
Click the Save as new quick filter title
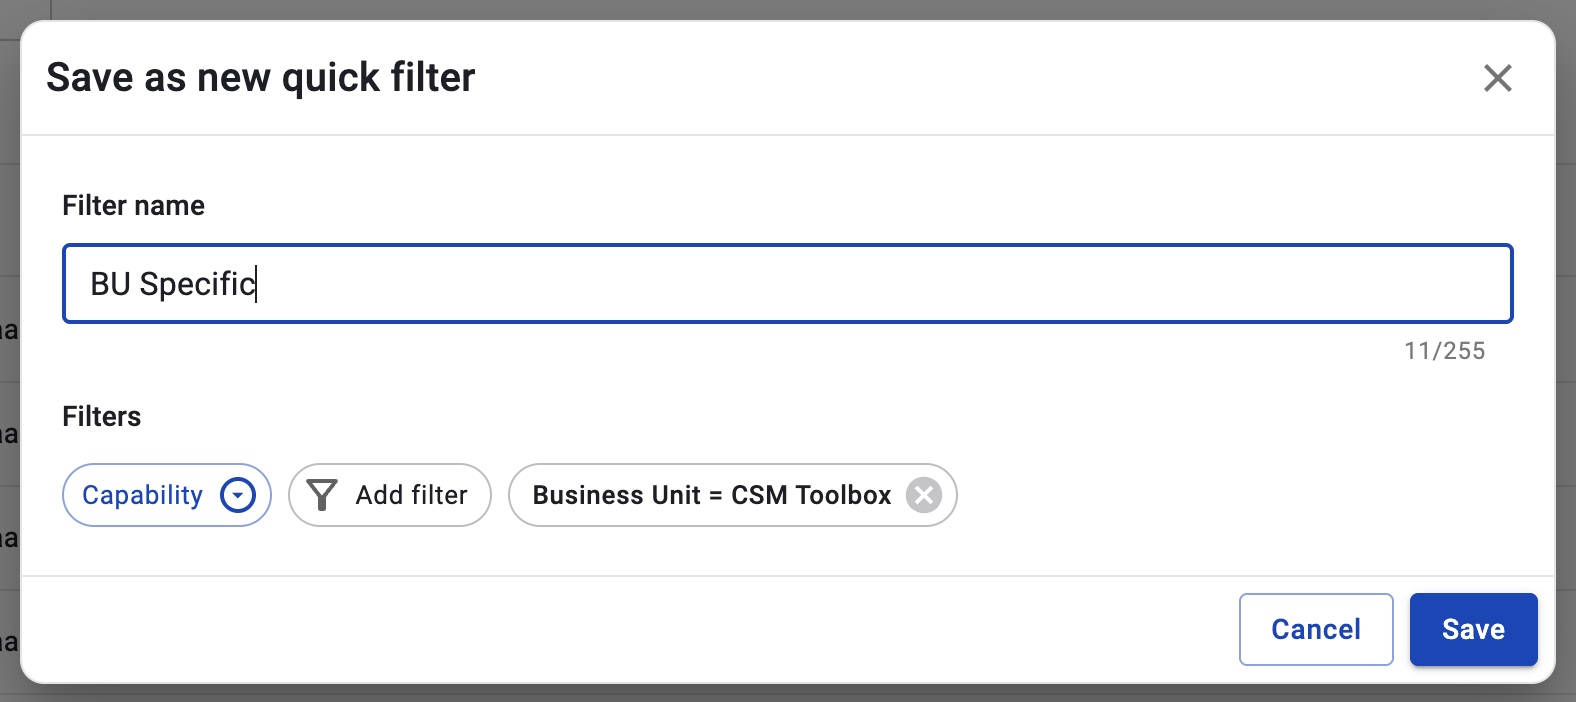pyautogui.click(x=261, y=78)
